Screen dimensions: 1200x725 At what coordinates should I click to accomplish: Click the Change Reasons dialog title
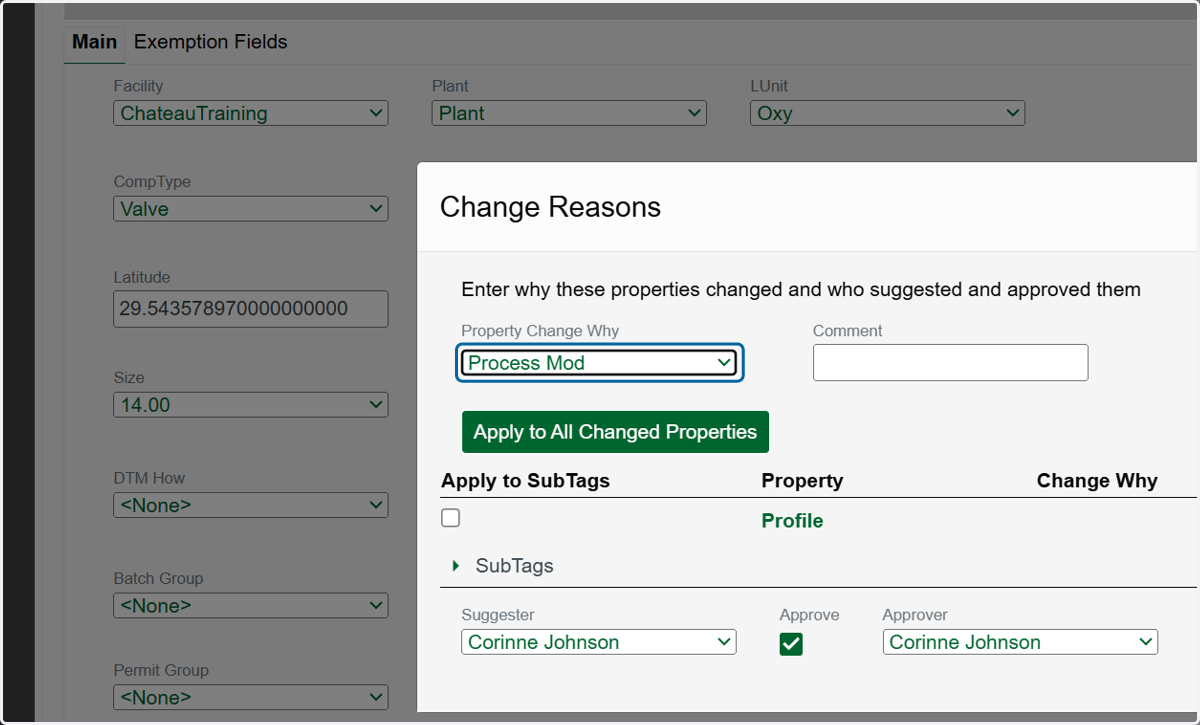[550, 207]
